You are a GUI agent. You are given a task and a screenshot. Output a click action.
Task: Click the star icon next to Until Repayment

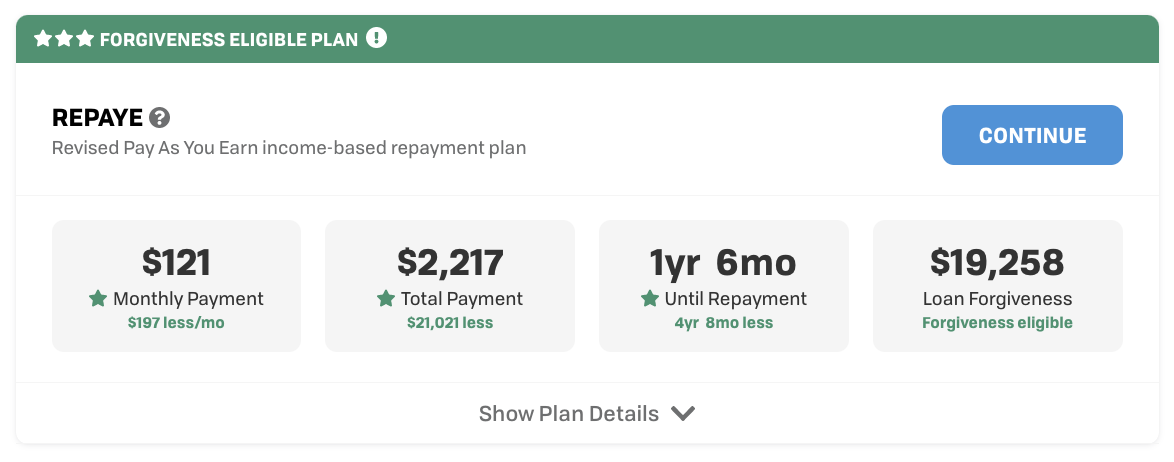point(649,299)
